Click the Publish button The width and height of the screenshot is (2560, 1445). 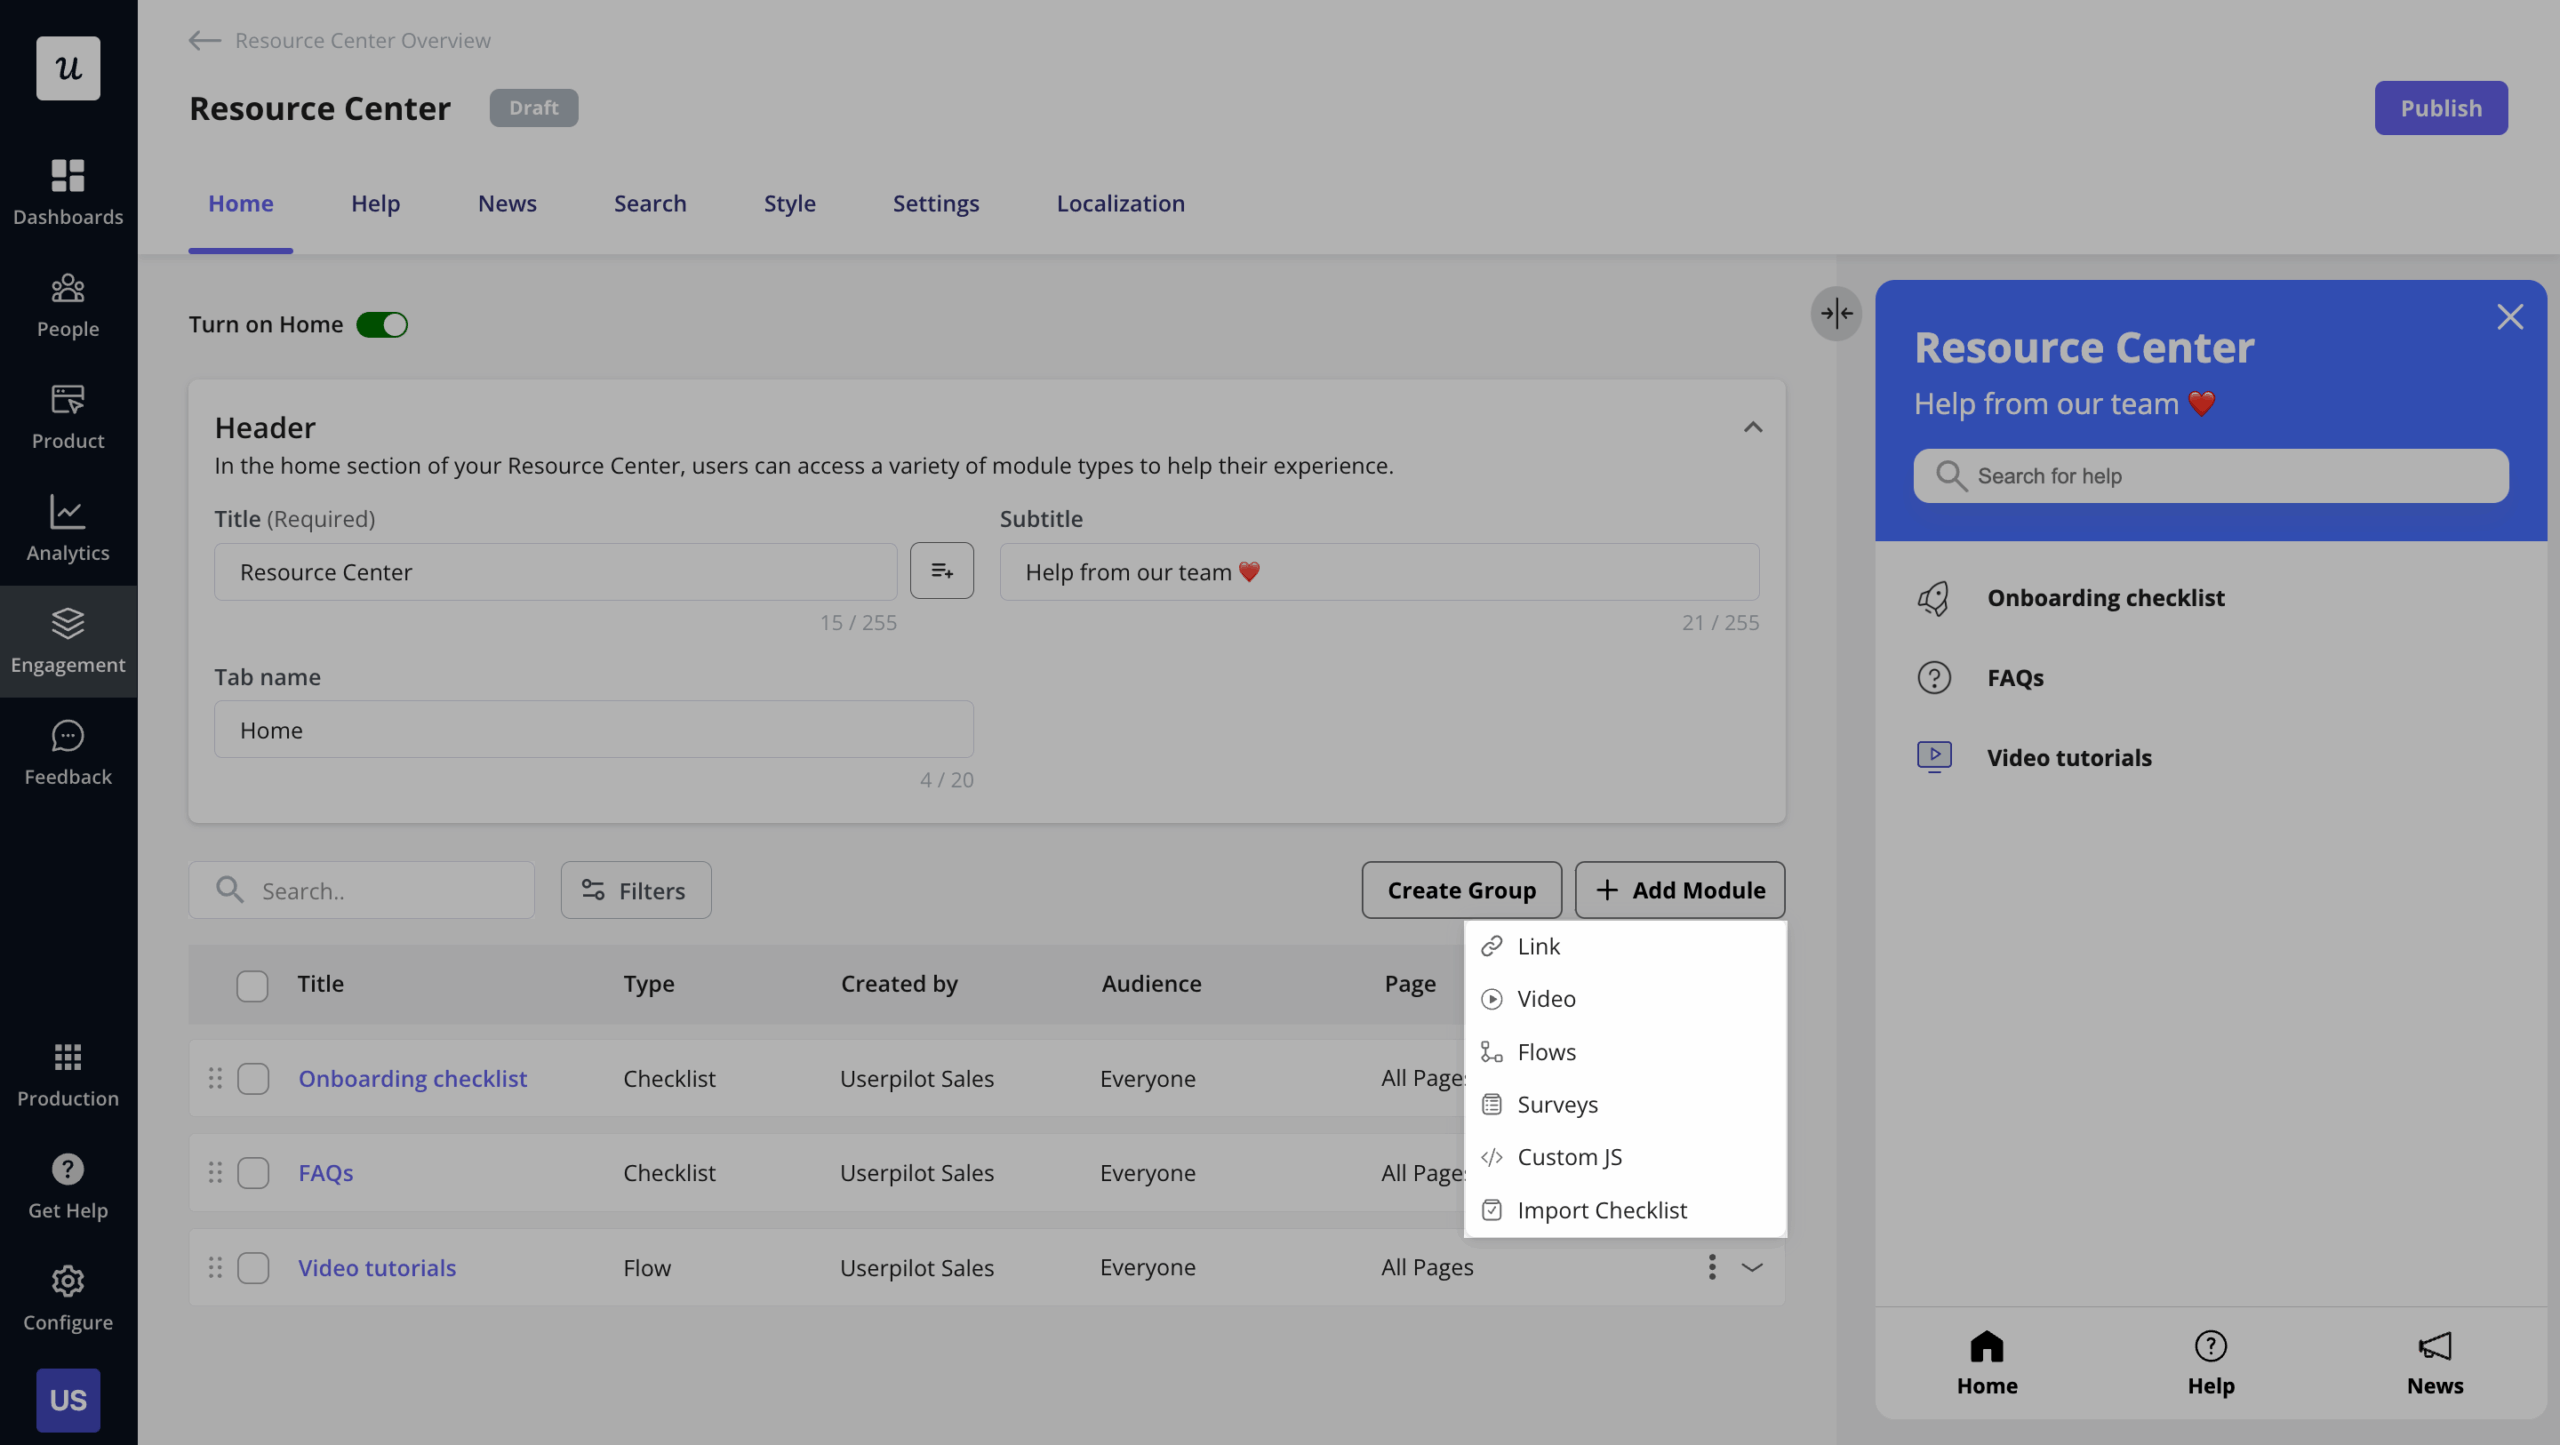[2440, 107]
